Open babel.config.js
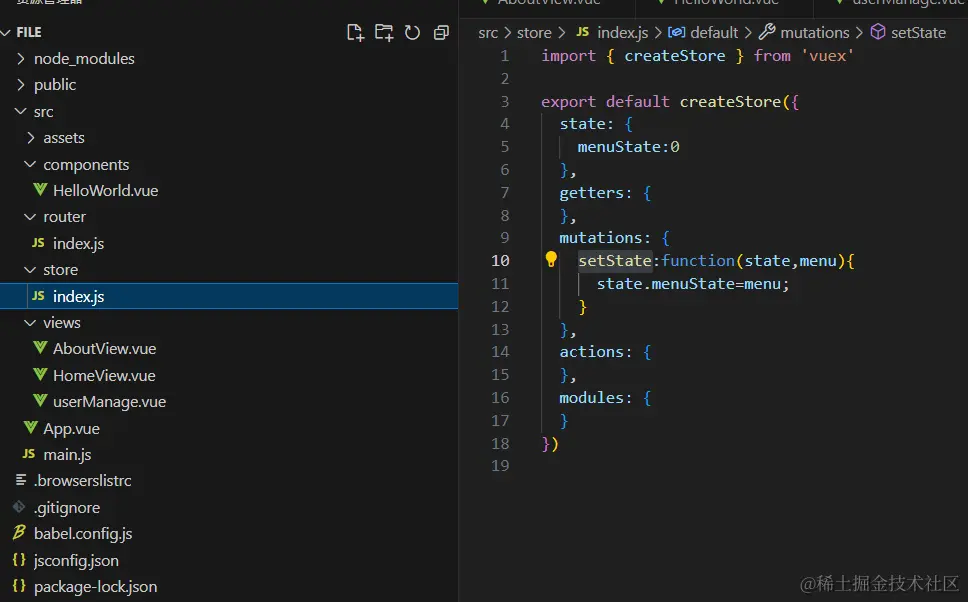 [83, 533]
